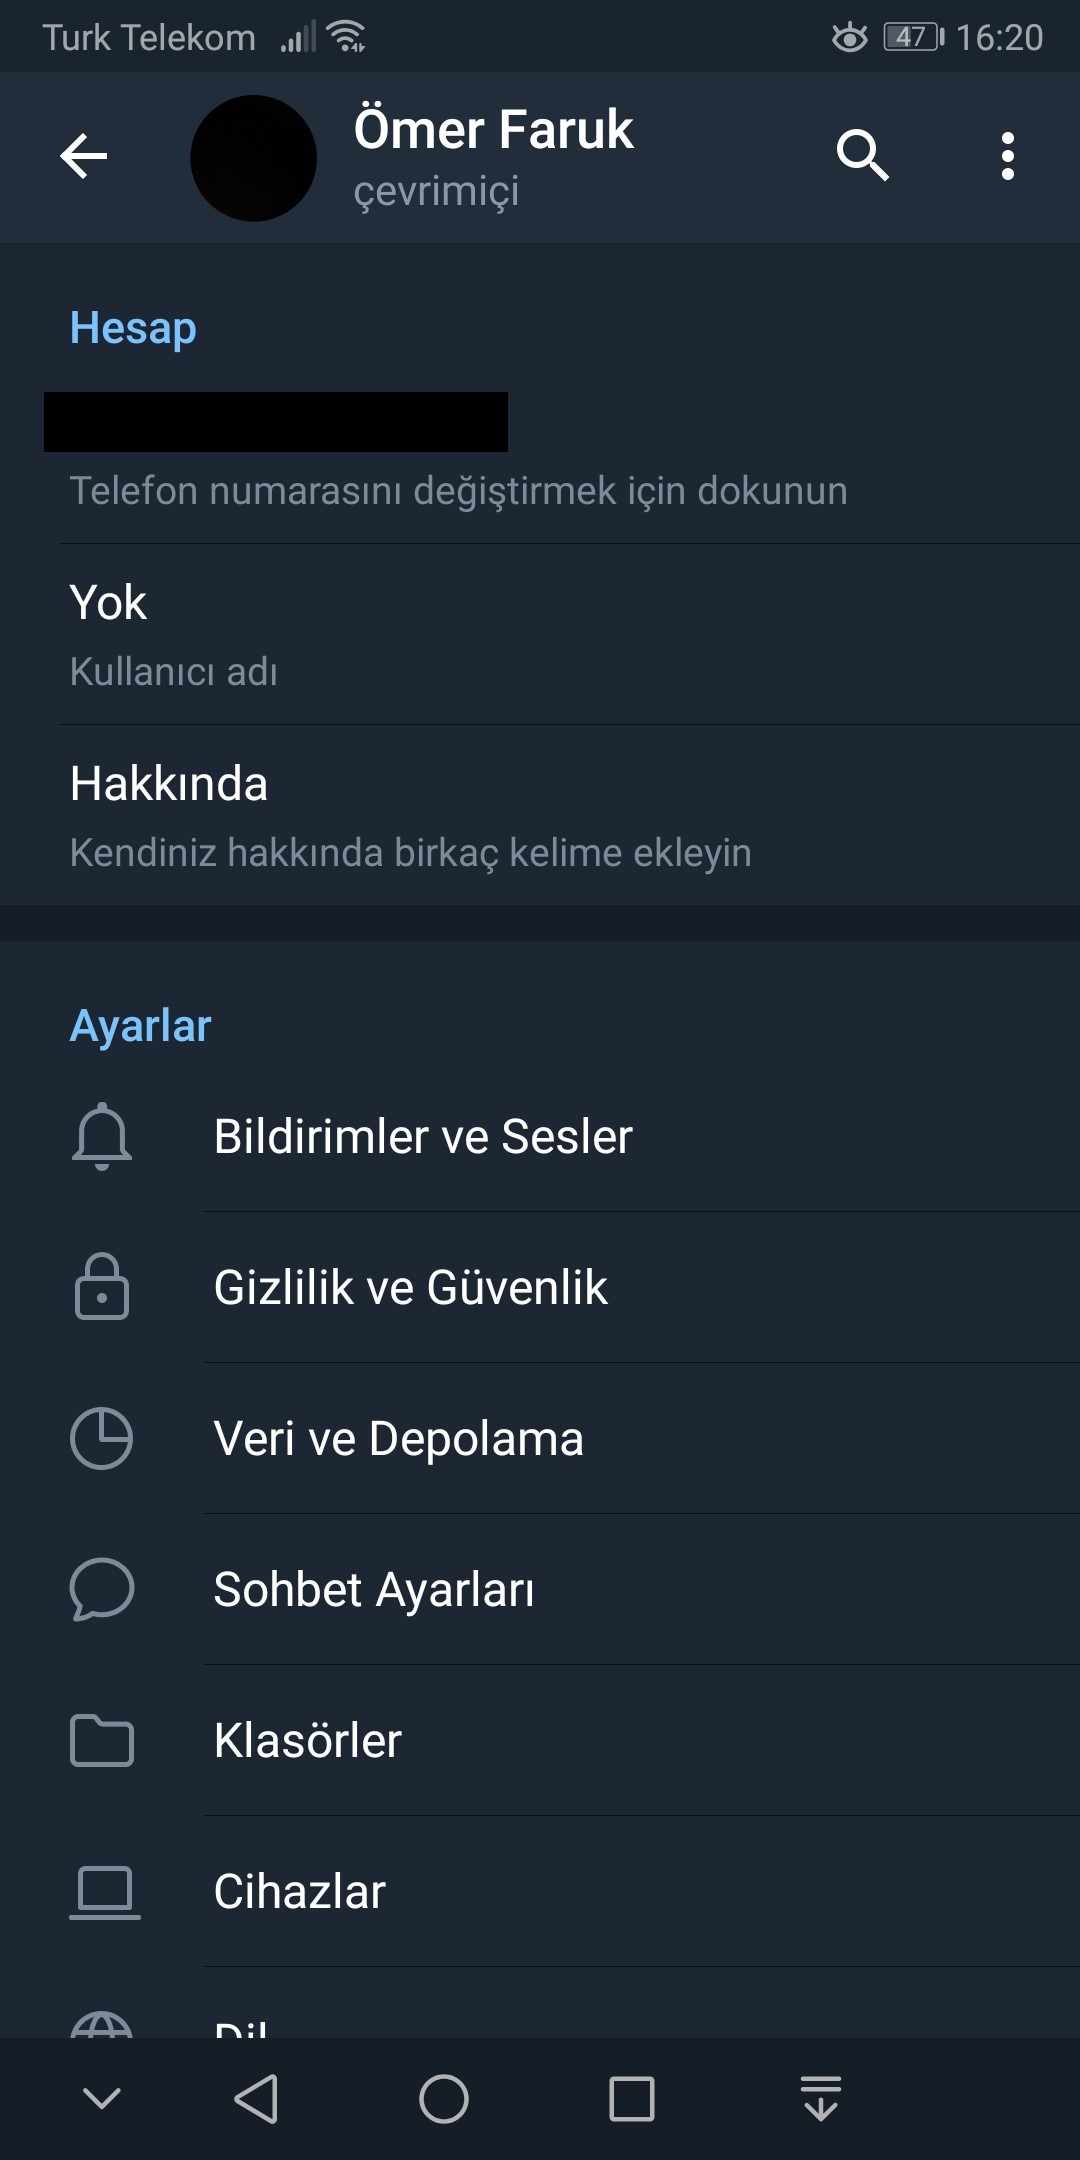
Task: Tap the chat bubble icon
Action: click(102, 1589)
